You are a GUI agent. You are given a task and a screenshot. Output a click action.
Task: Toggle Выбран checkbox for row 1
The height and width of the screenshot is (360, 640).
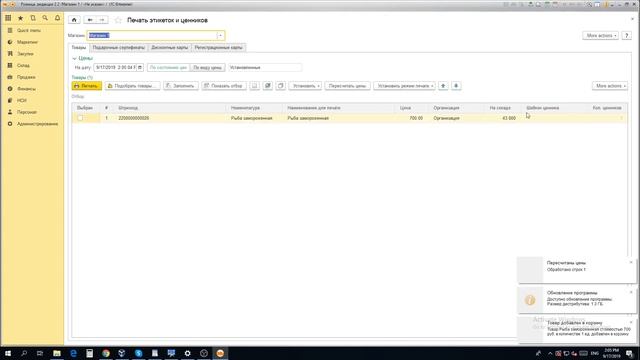(x=80, y=118)
